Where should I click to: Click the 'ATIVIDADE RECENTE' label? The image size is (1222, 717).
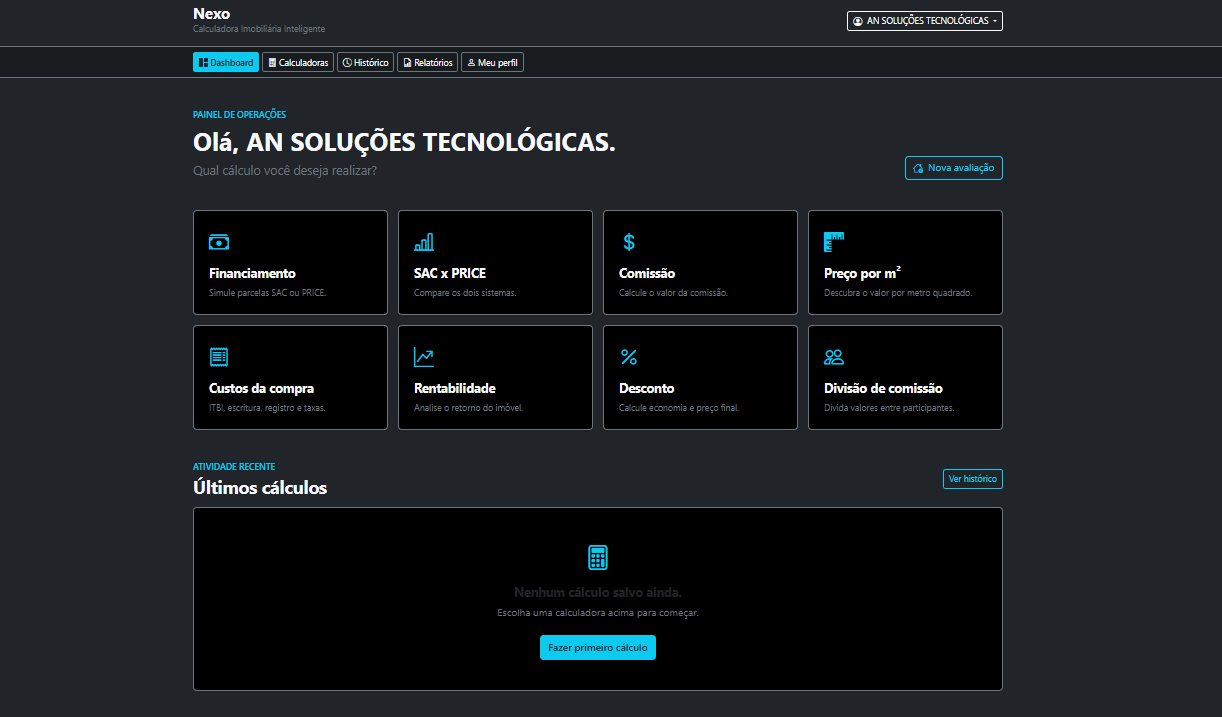click(234, 467)
